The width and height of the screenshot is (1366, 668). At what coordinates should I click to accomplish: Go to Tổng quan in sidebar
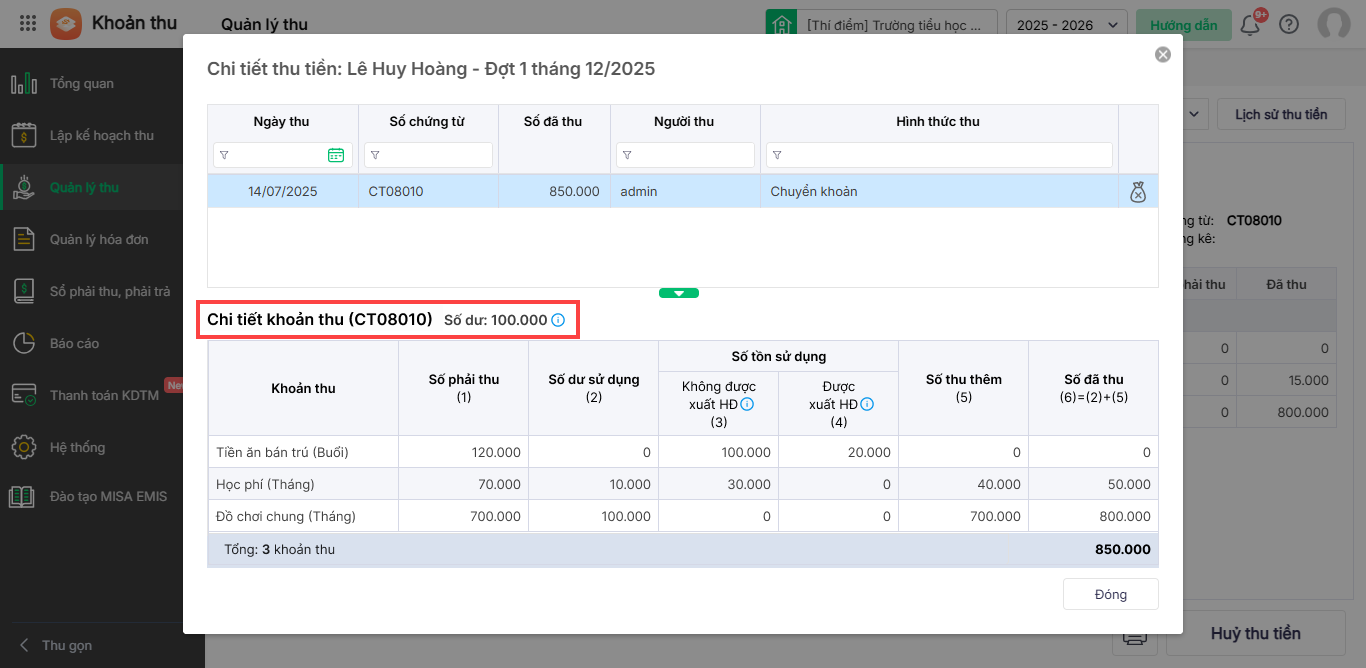click(x=82, y=84)
